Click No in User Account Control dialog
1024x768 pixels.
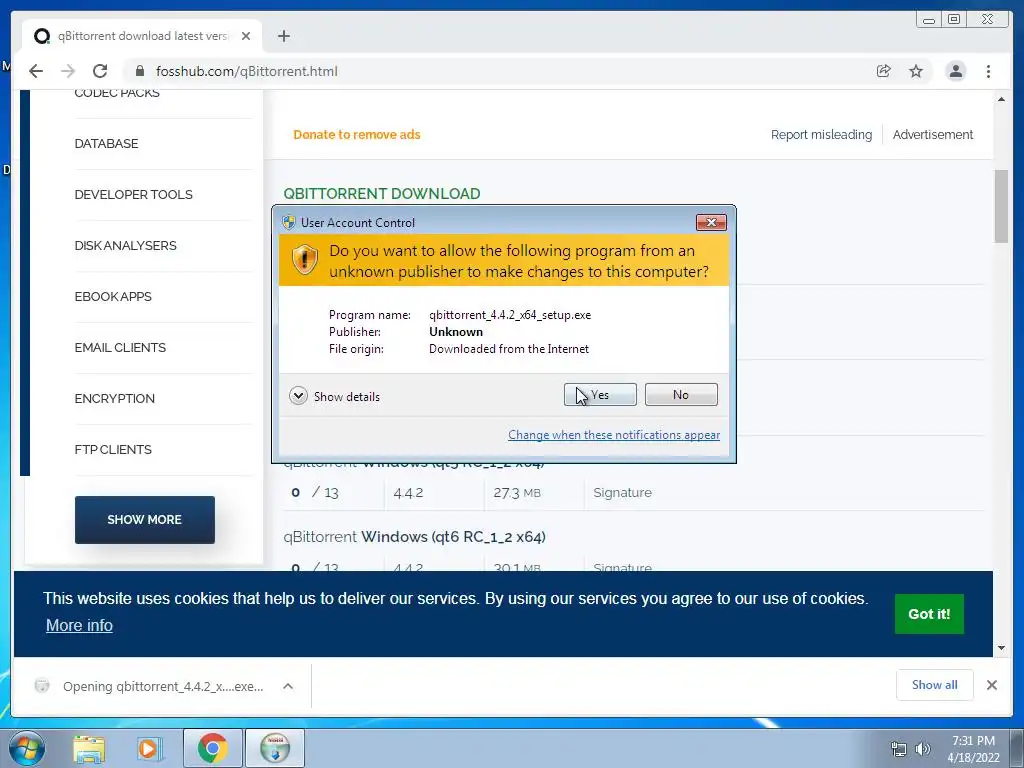[x=680, y=394]
